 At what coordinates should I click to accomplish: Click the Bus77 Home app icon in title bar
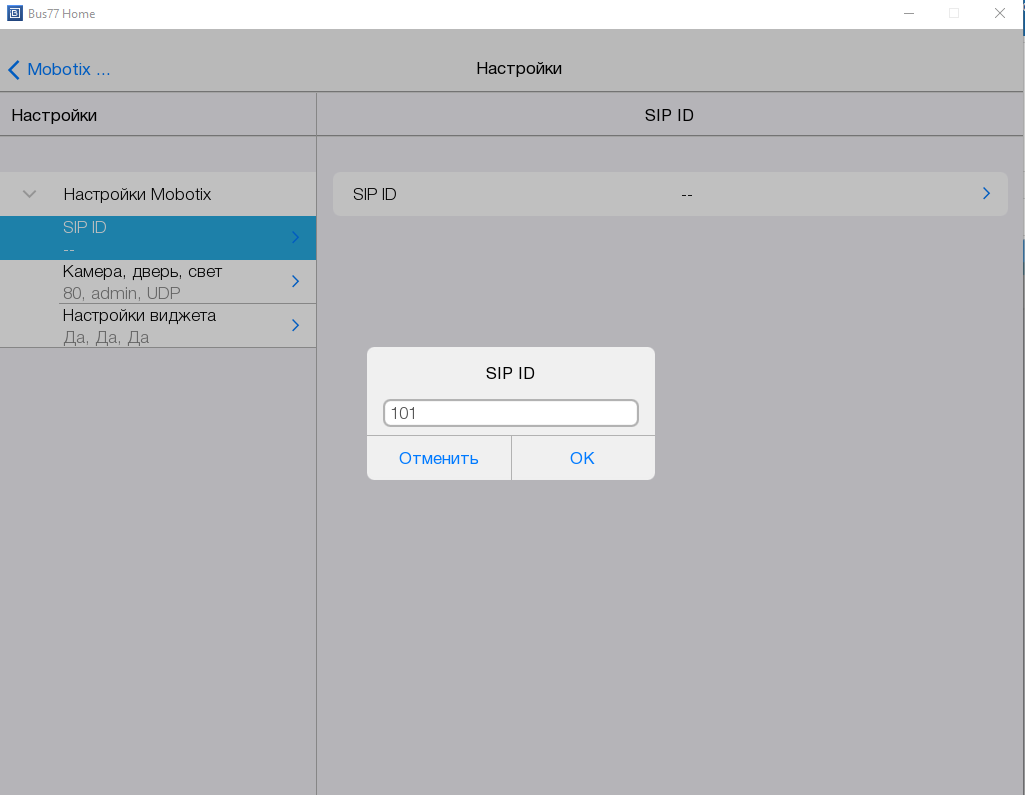point(14,14)
